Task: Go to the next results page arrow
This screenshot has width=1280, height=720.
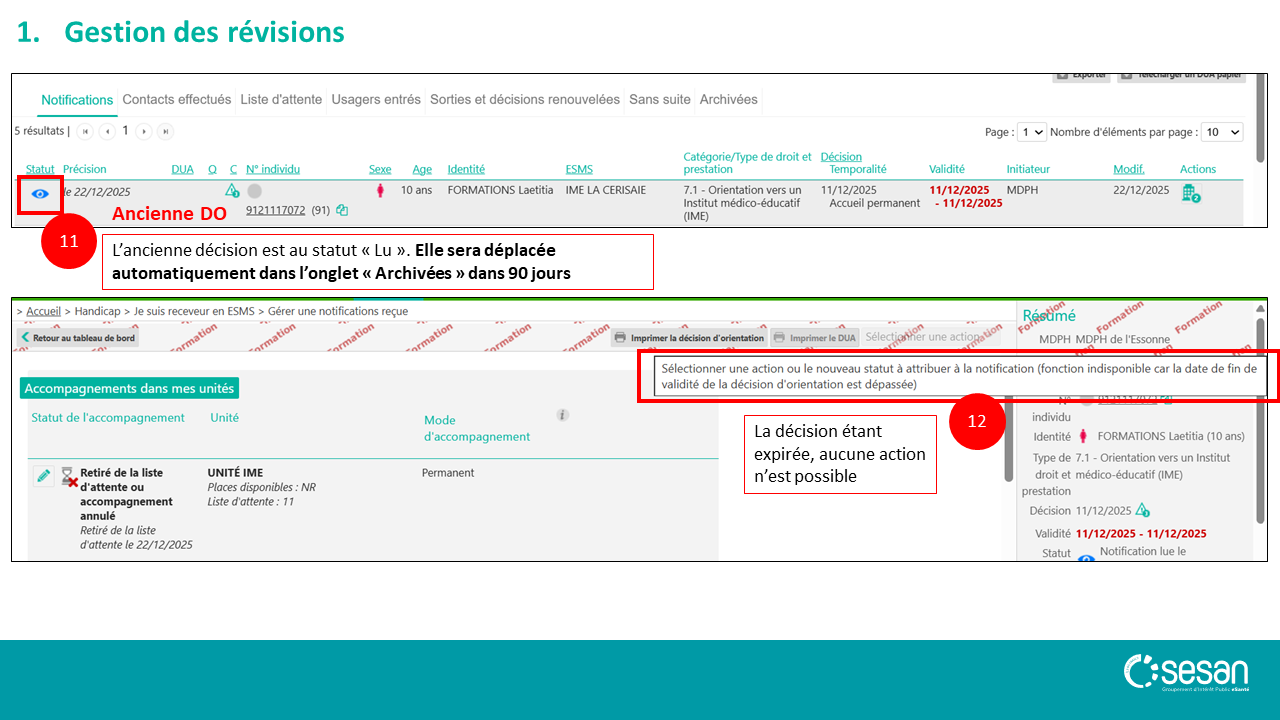Action: [x=144, y=131]
